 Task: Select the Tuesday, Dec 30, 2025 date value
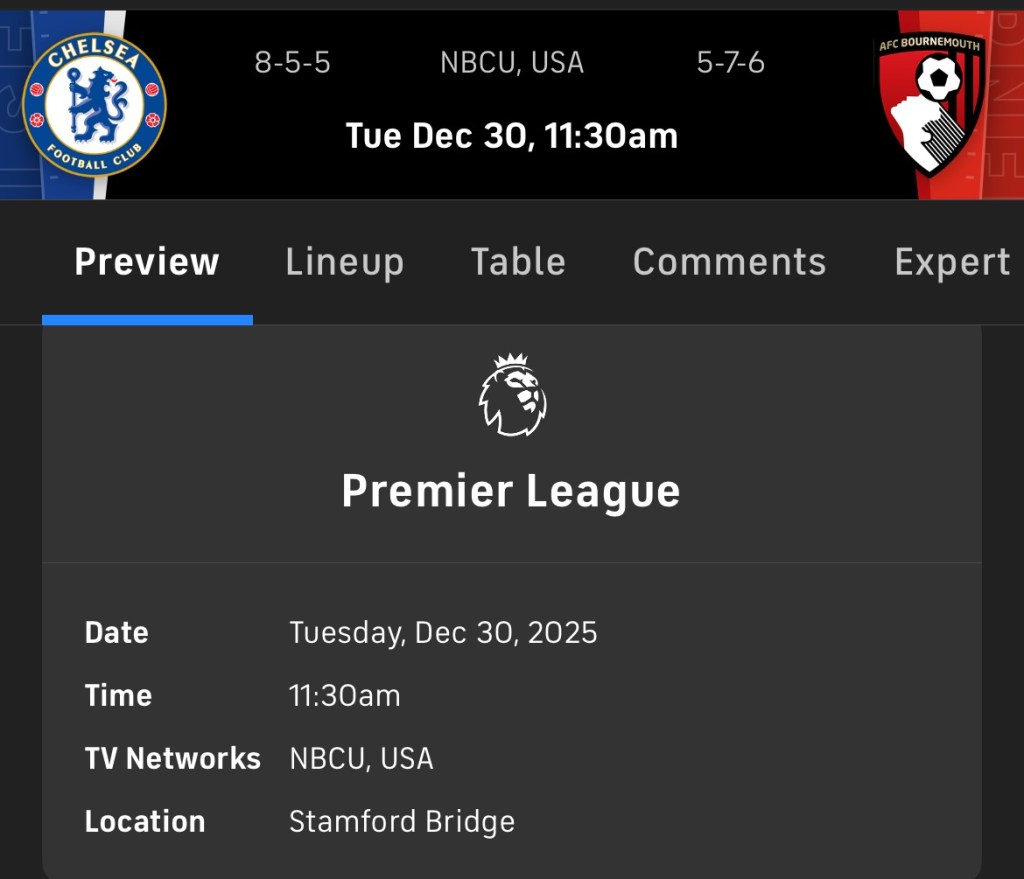(443, 633)
